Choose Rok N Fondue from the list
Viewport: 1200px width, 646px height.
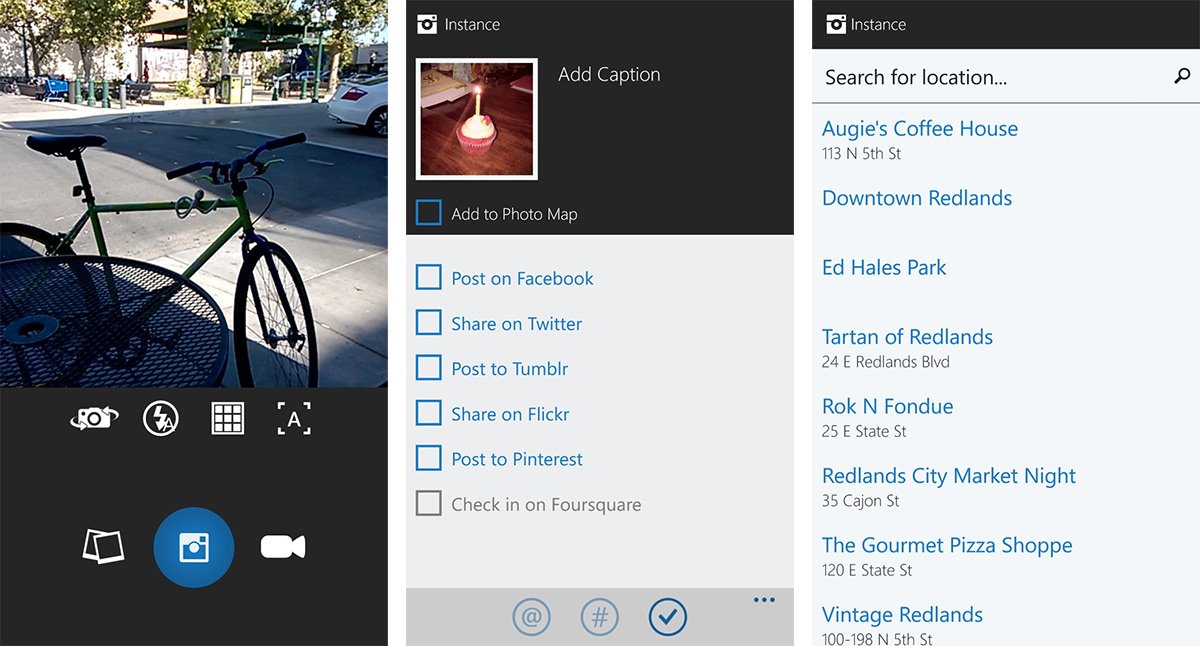tap(887, 407)
